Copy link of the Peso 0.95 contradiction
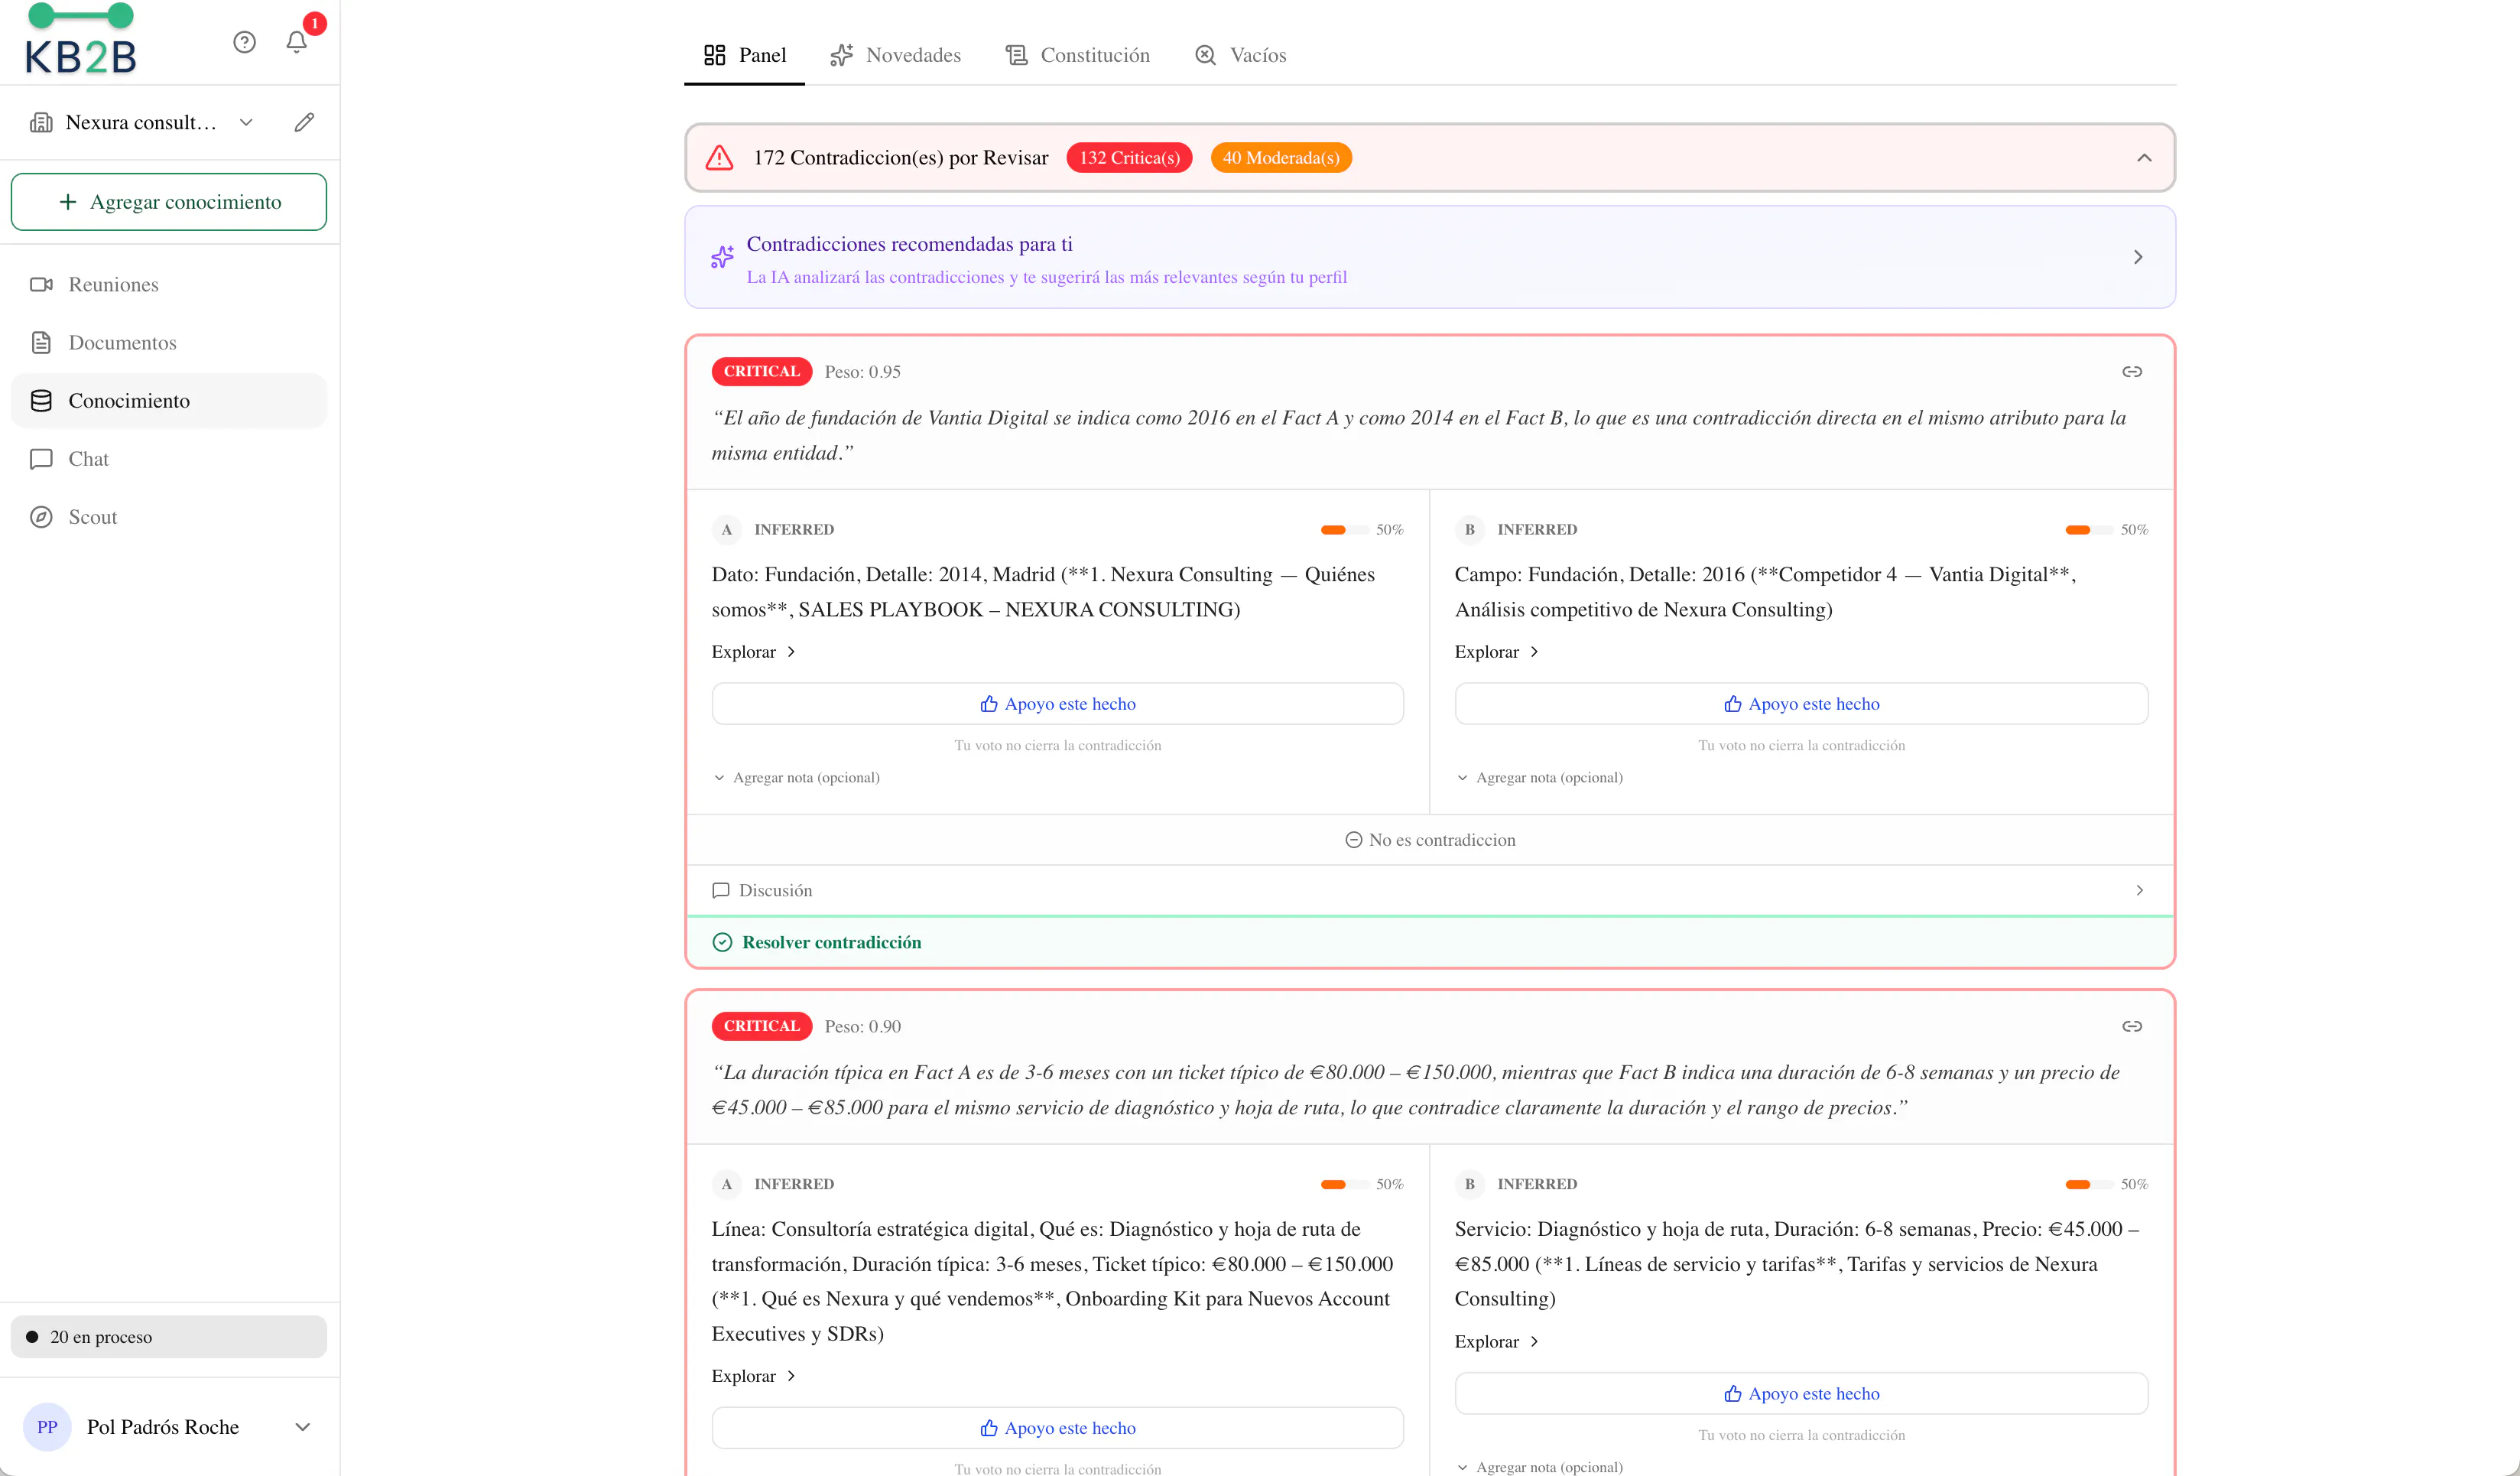The width and height of the screenshot is (2520, 1476). pyautogui.click(x=2132, y=372)
